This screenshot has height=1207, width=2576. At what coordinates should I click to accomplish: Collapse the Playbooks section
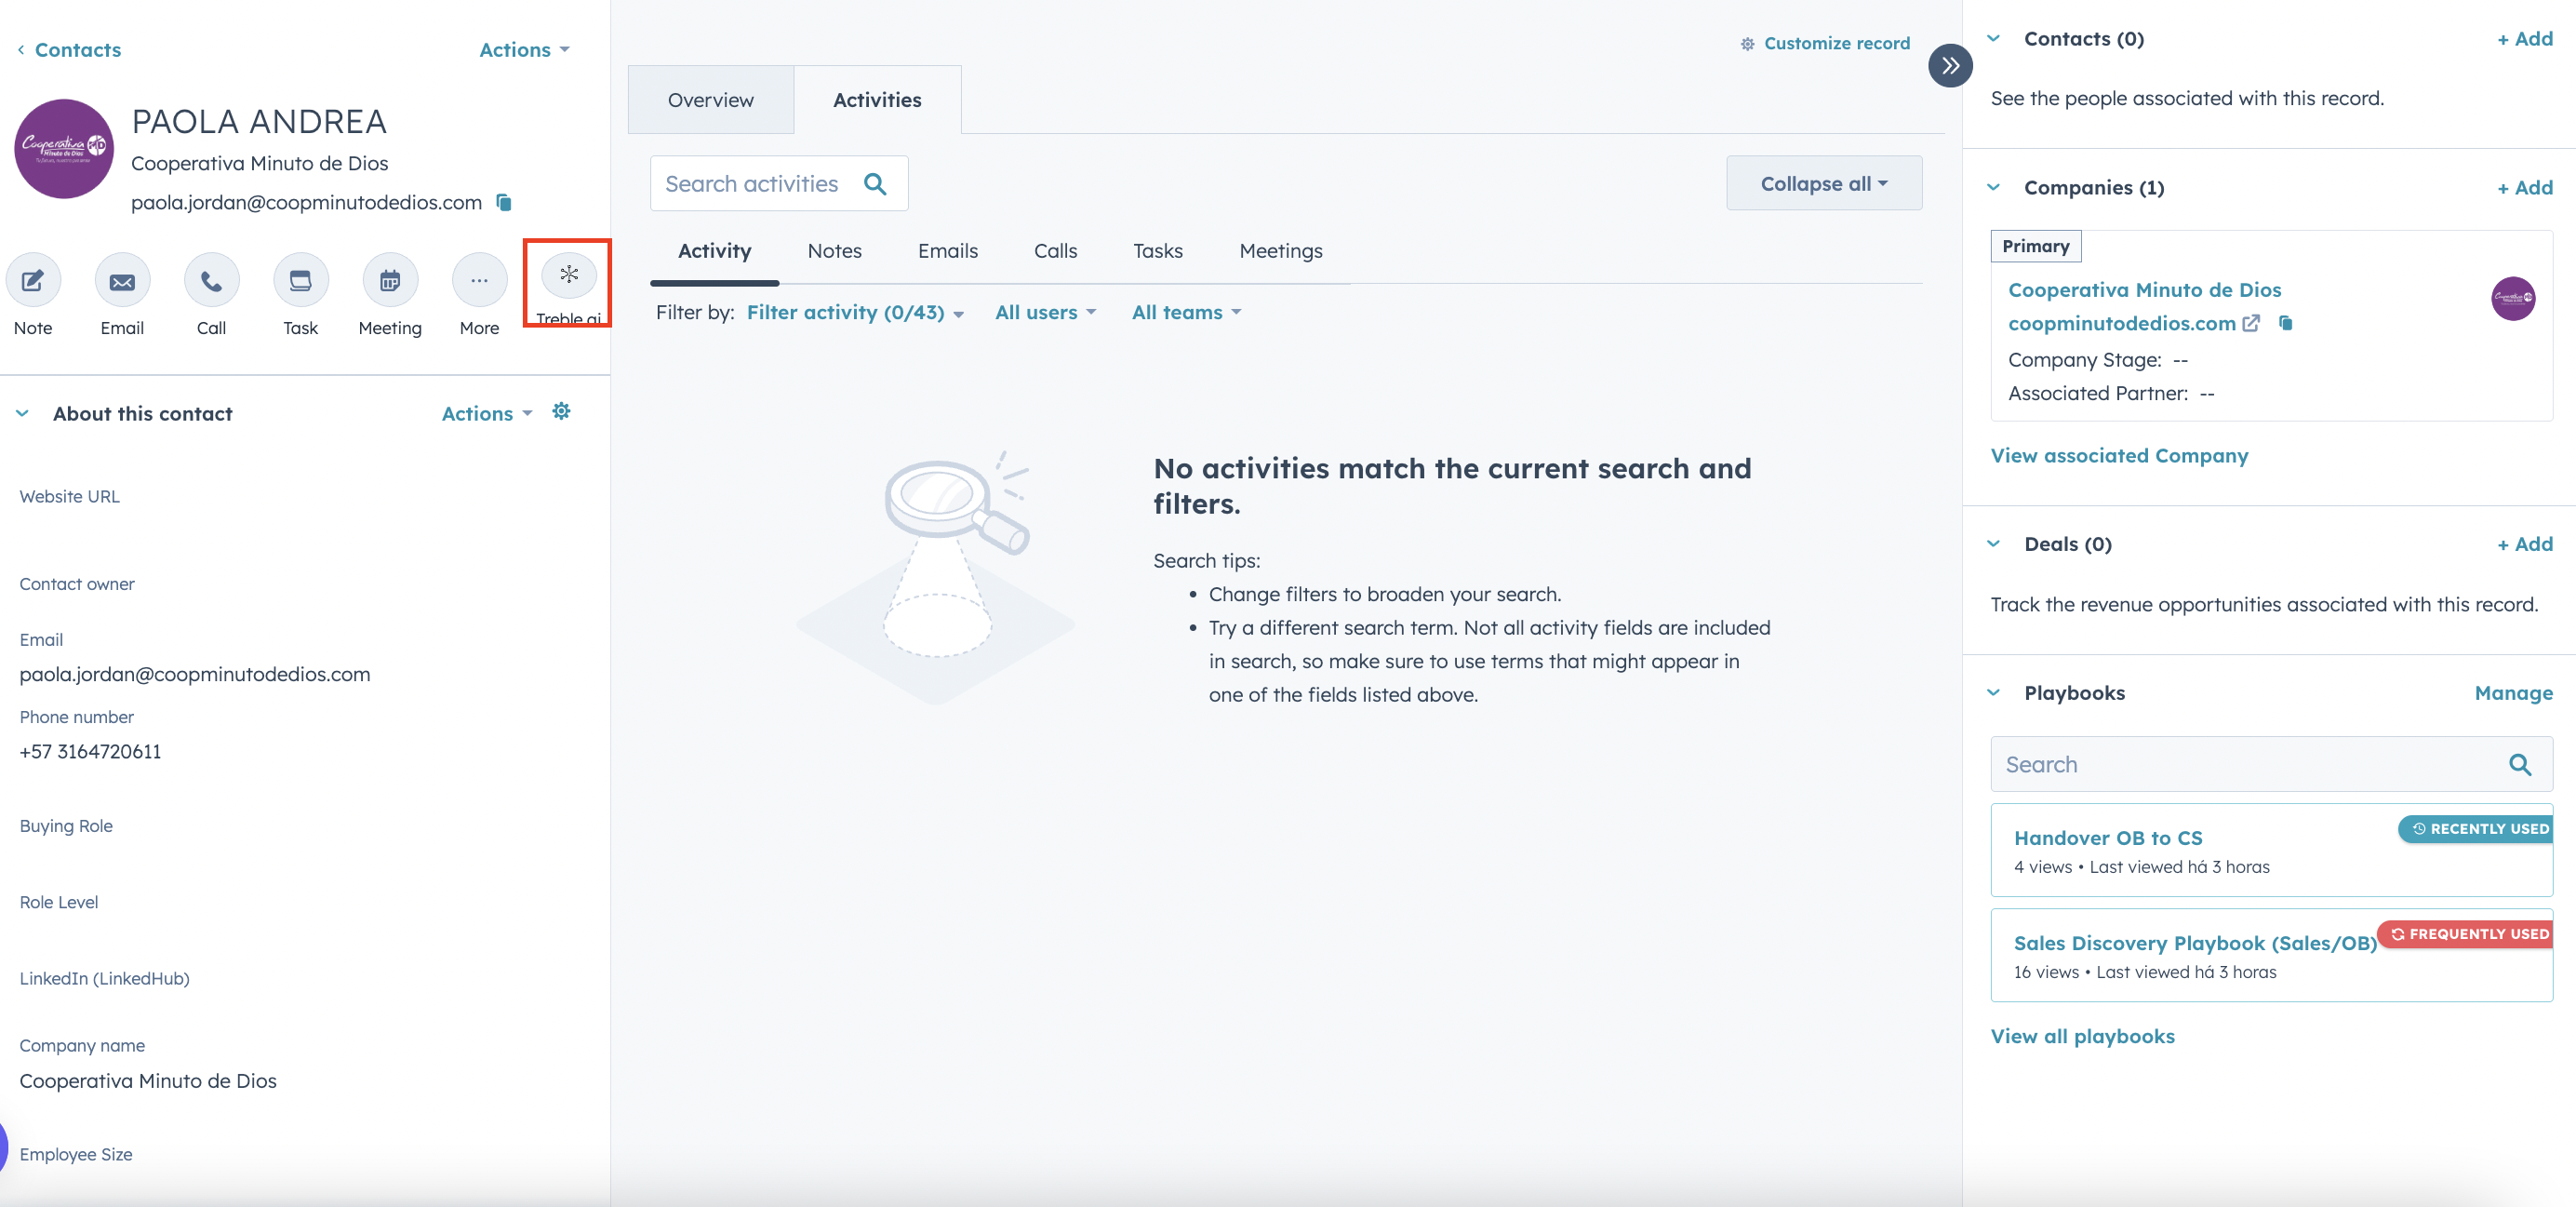coord(1992,693)
